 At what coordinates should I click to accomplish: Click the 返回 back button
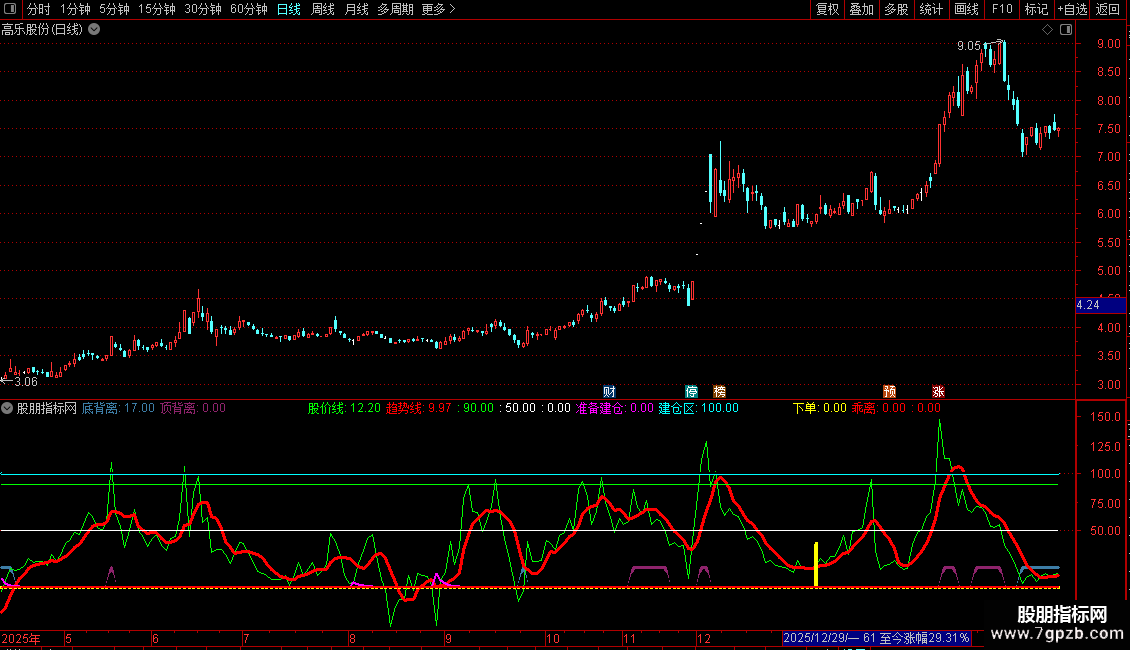(1108, 9)
